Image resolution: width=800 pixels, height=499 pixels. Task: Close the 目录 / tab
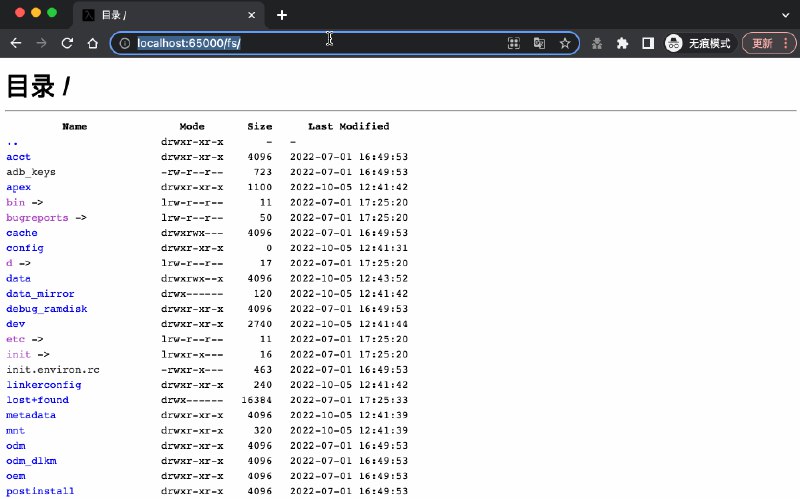(252, 15)
